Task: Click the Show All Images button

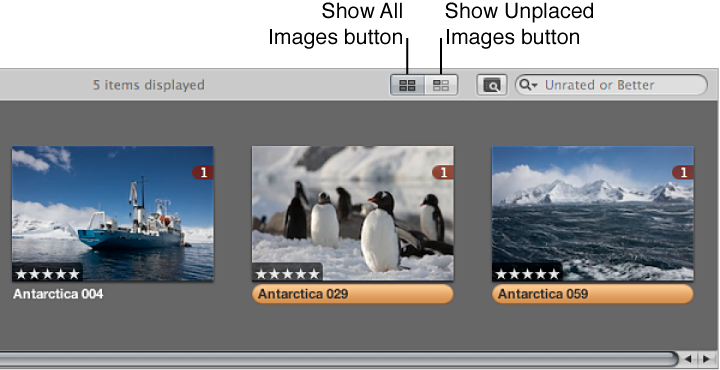Action: [407, 85]
